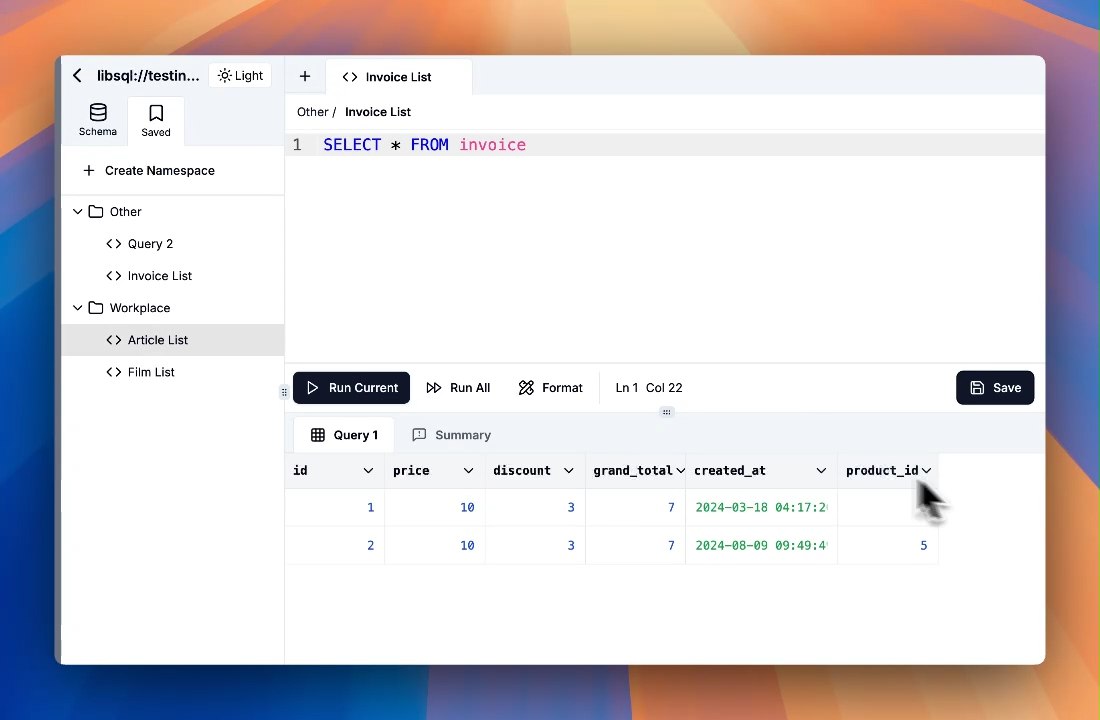Select the price cell in row 1

(x=435, y=507)
